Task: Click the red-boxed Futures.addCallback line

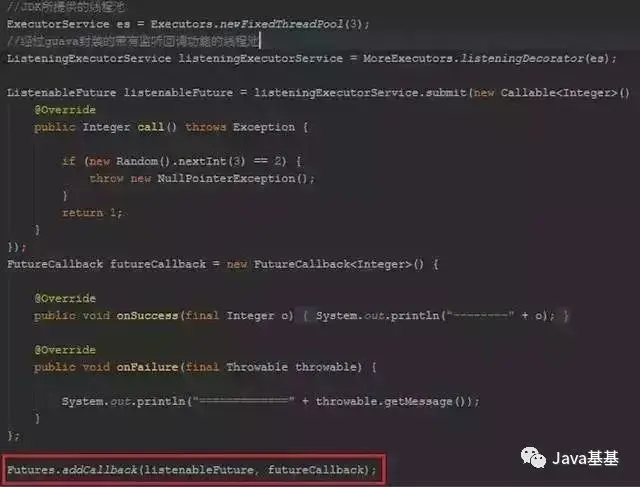Action: click(192, 469)
